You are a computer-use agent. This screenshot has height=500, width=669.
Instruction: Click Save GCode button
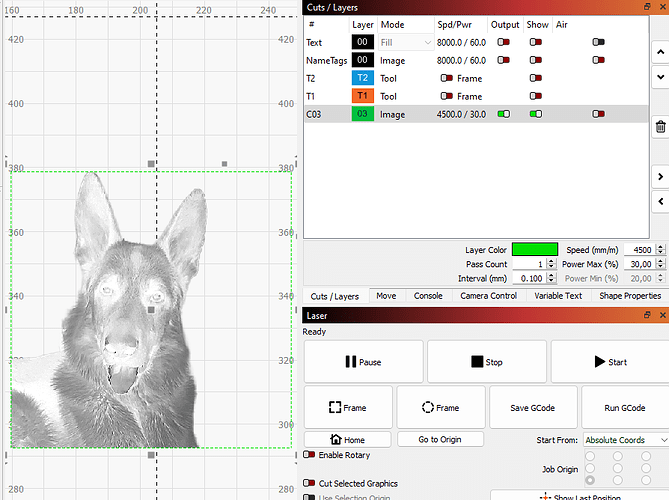pos(533,407)
